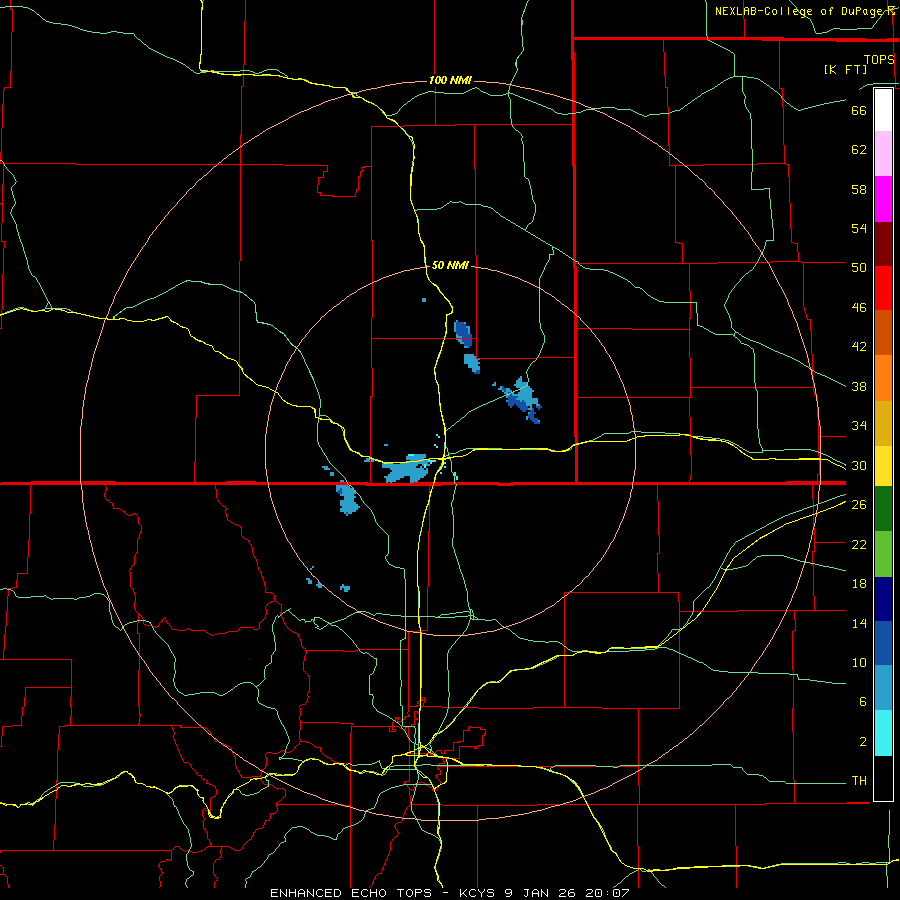Click the 42 legend label
This screenshot has width=900, height=900.
(x=859, y=346)
